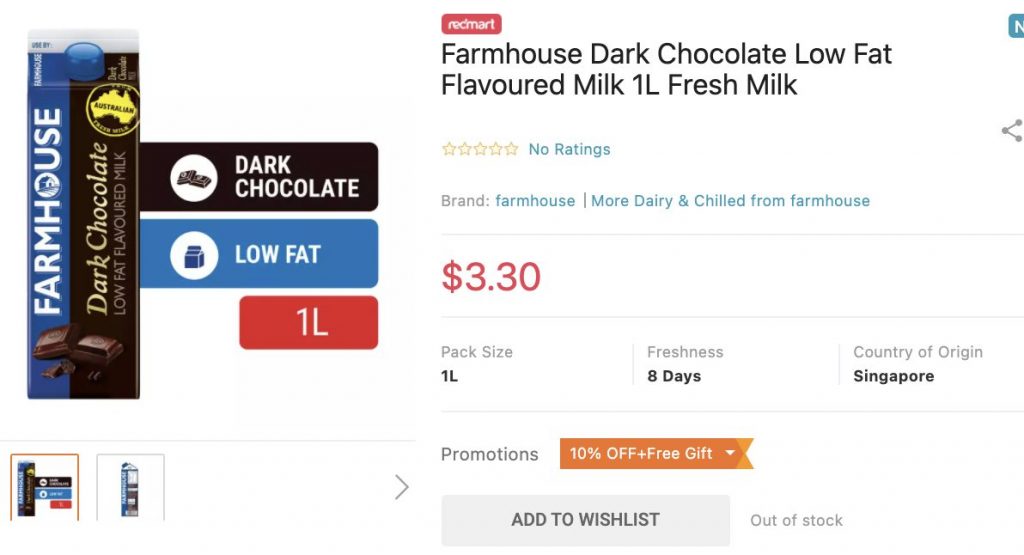Click the red 1L size badge
This screenshot has height=555, width=1024.
308,323
